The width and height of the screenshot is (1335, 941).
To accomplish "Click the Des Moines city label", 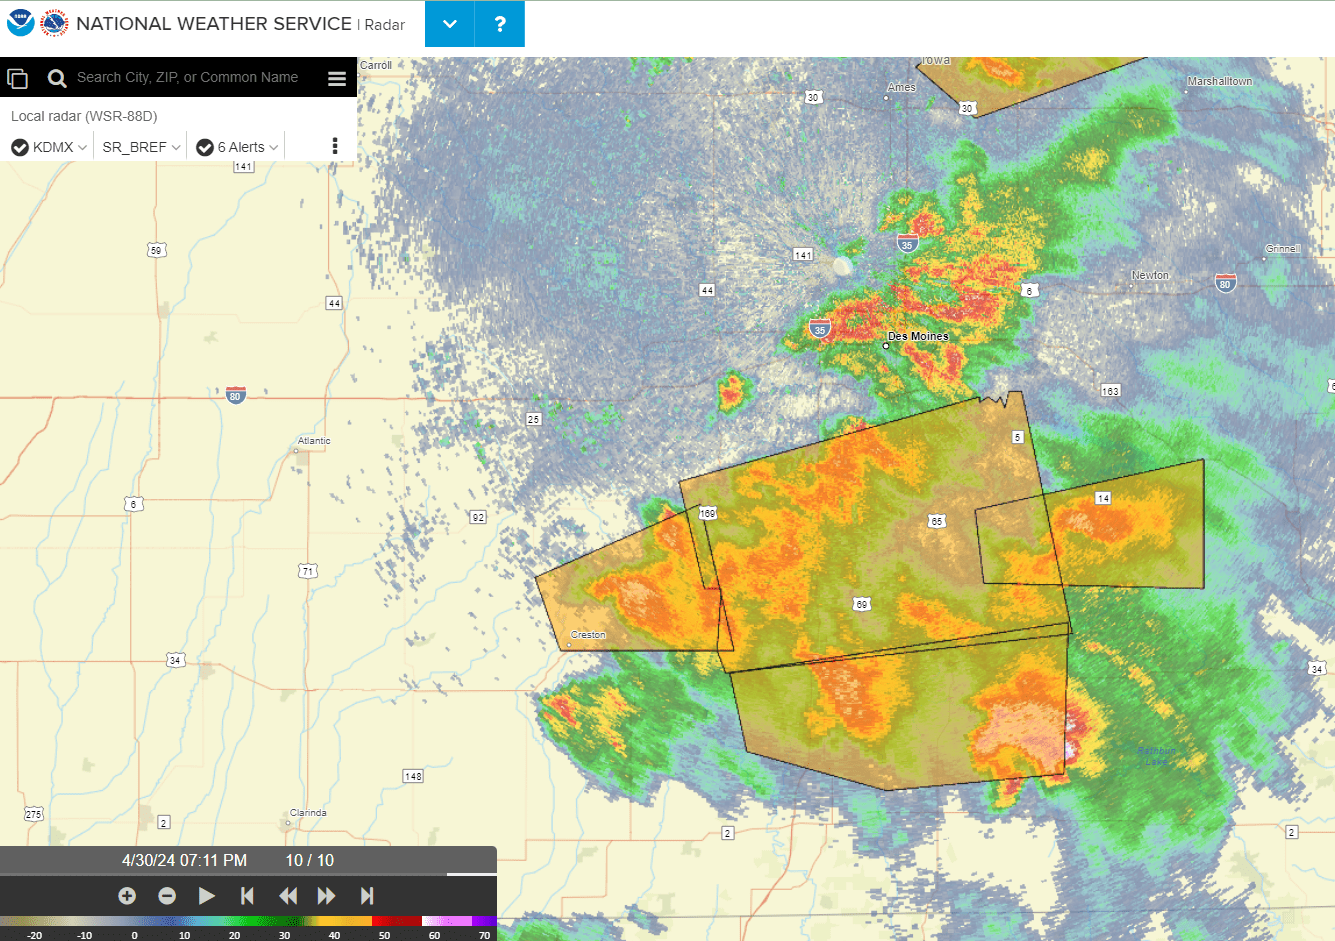I will click(918, 336).
